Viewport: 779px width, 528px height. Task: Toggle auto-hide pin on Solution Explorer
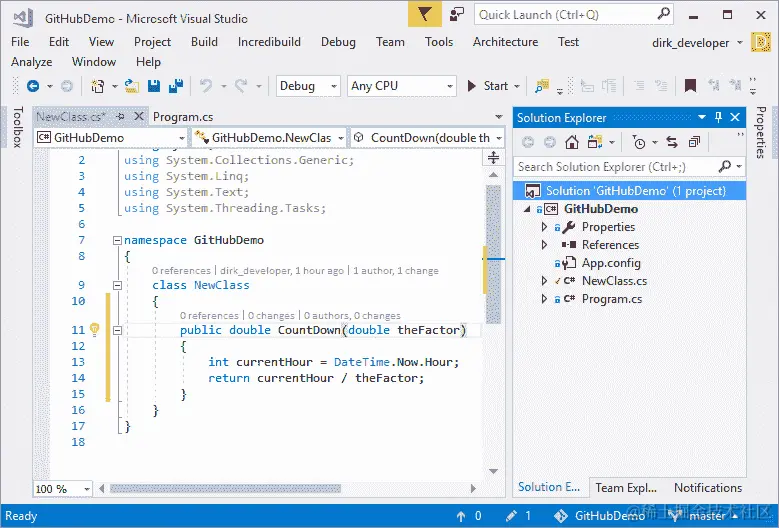tap(718, 117)
